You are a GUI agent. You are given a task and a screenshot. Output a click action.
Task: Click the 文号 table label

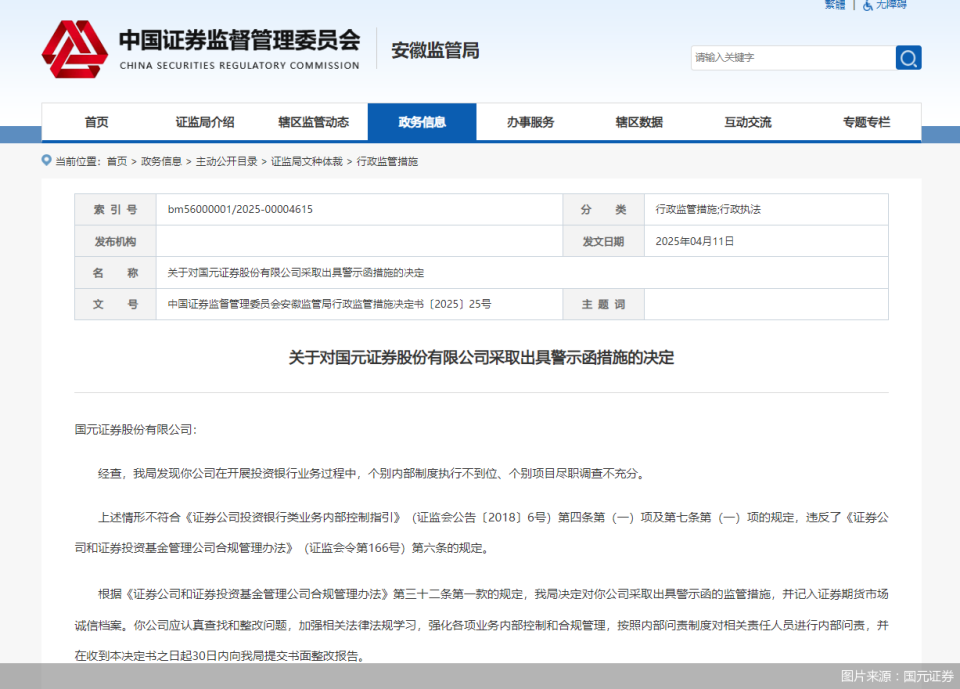(115, 304)
